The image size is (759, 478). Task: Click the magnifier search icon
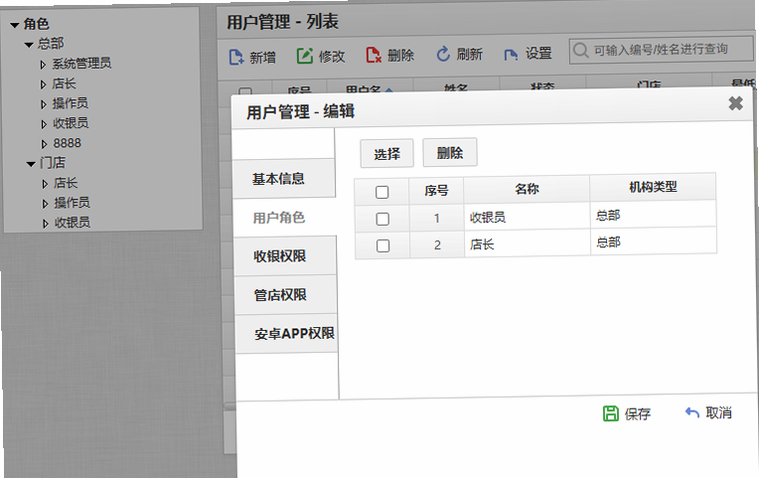click(580, 50)
